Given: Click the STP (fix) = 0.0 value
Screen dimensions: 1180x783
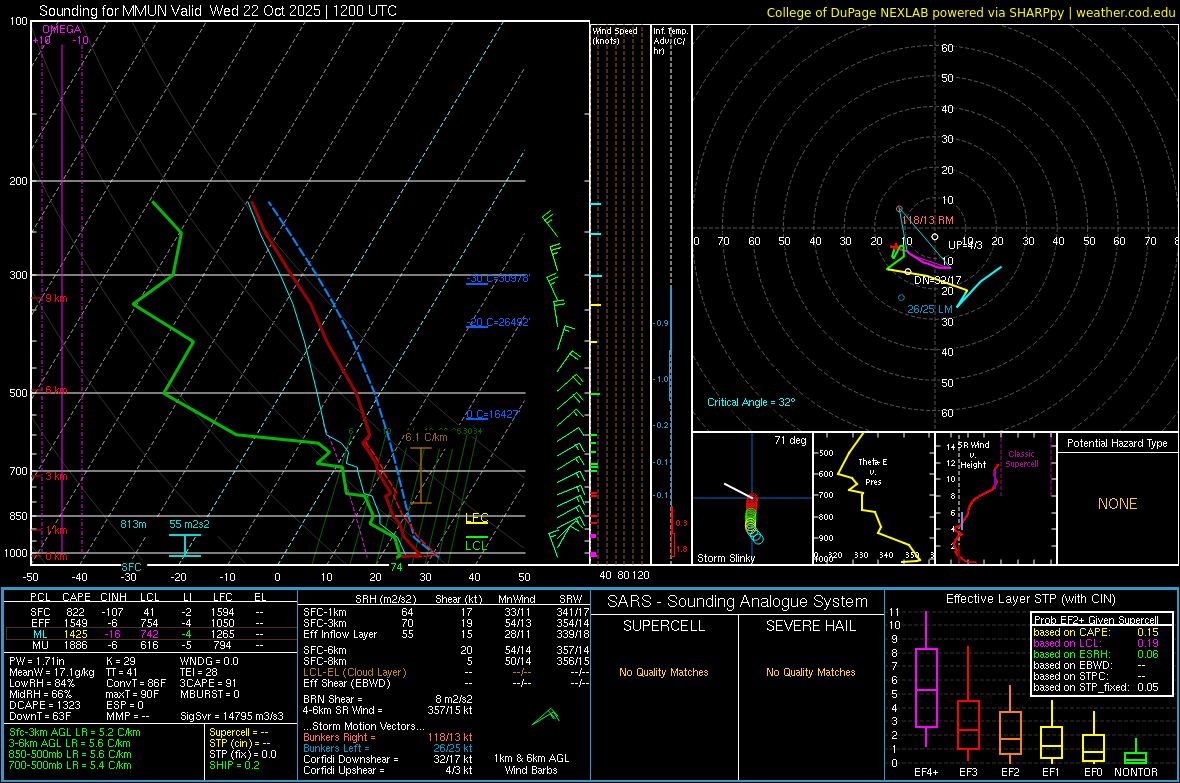Looking at the screenshot, I should click(242, 754).
